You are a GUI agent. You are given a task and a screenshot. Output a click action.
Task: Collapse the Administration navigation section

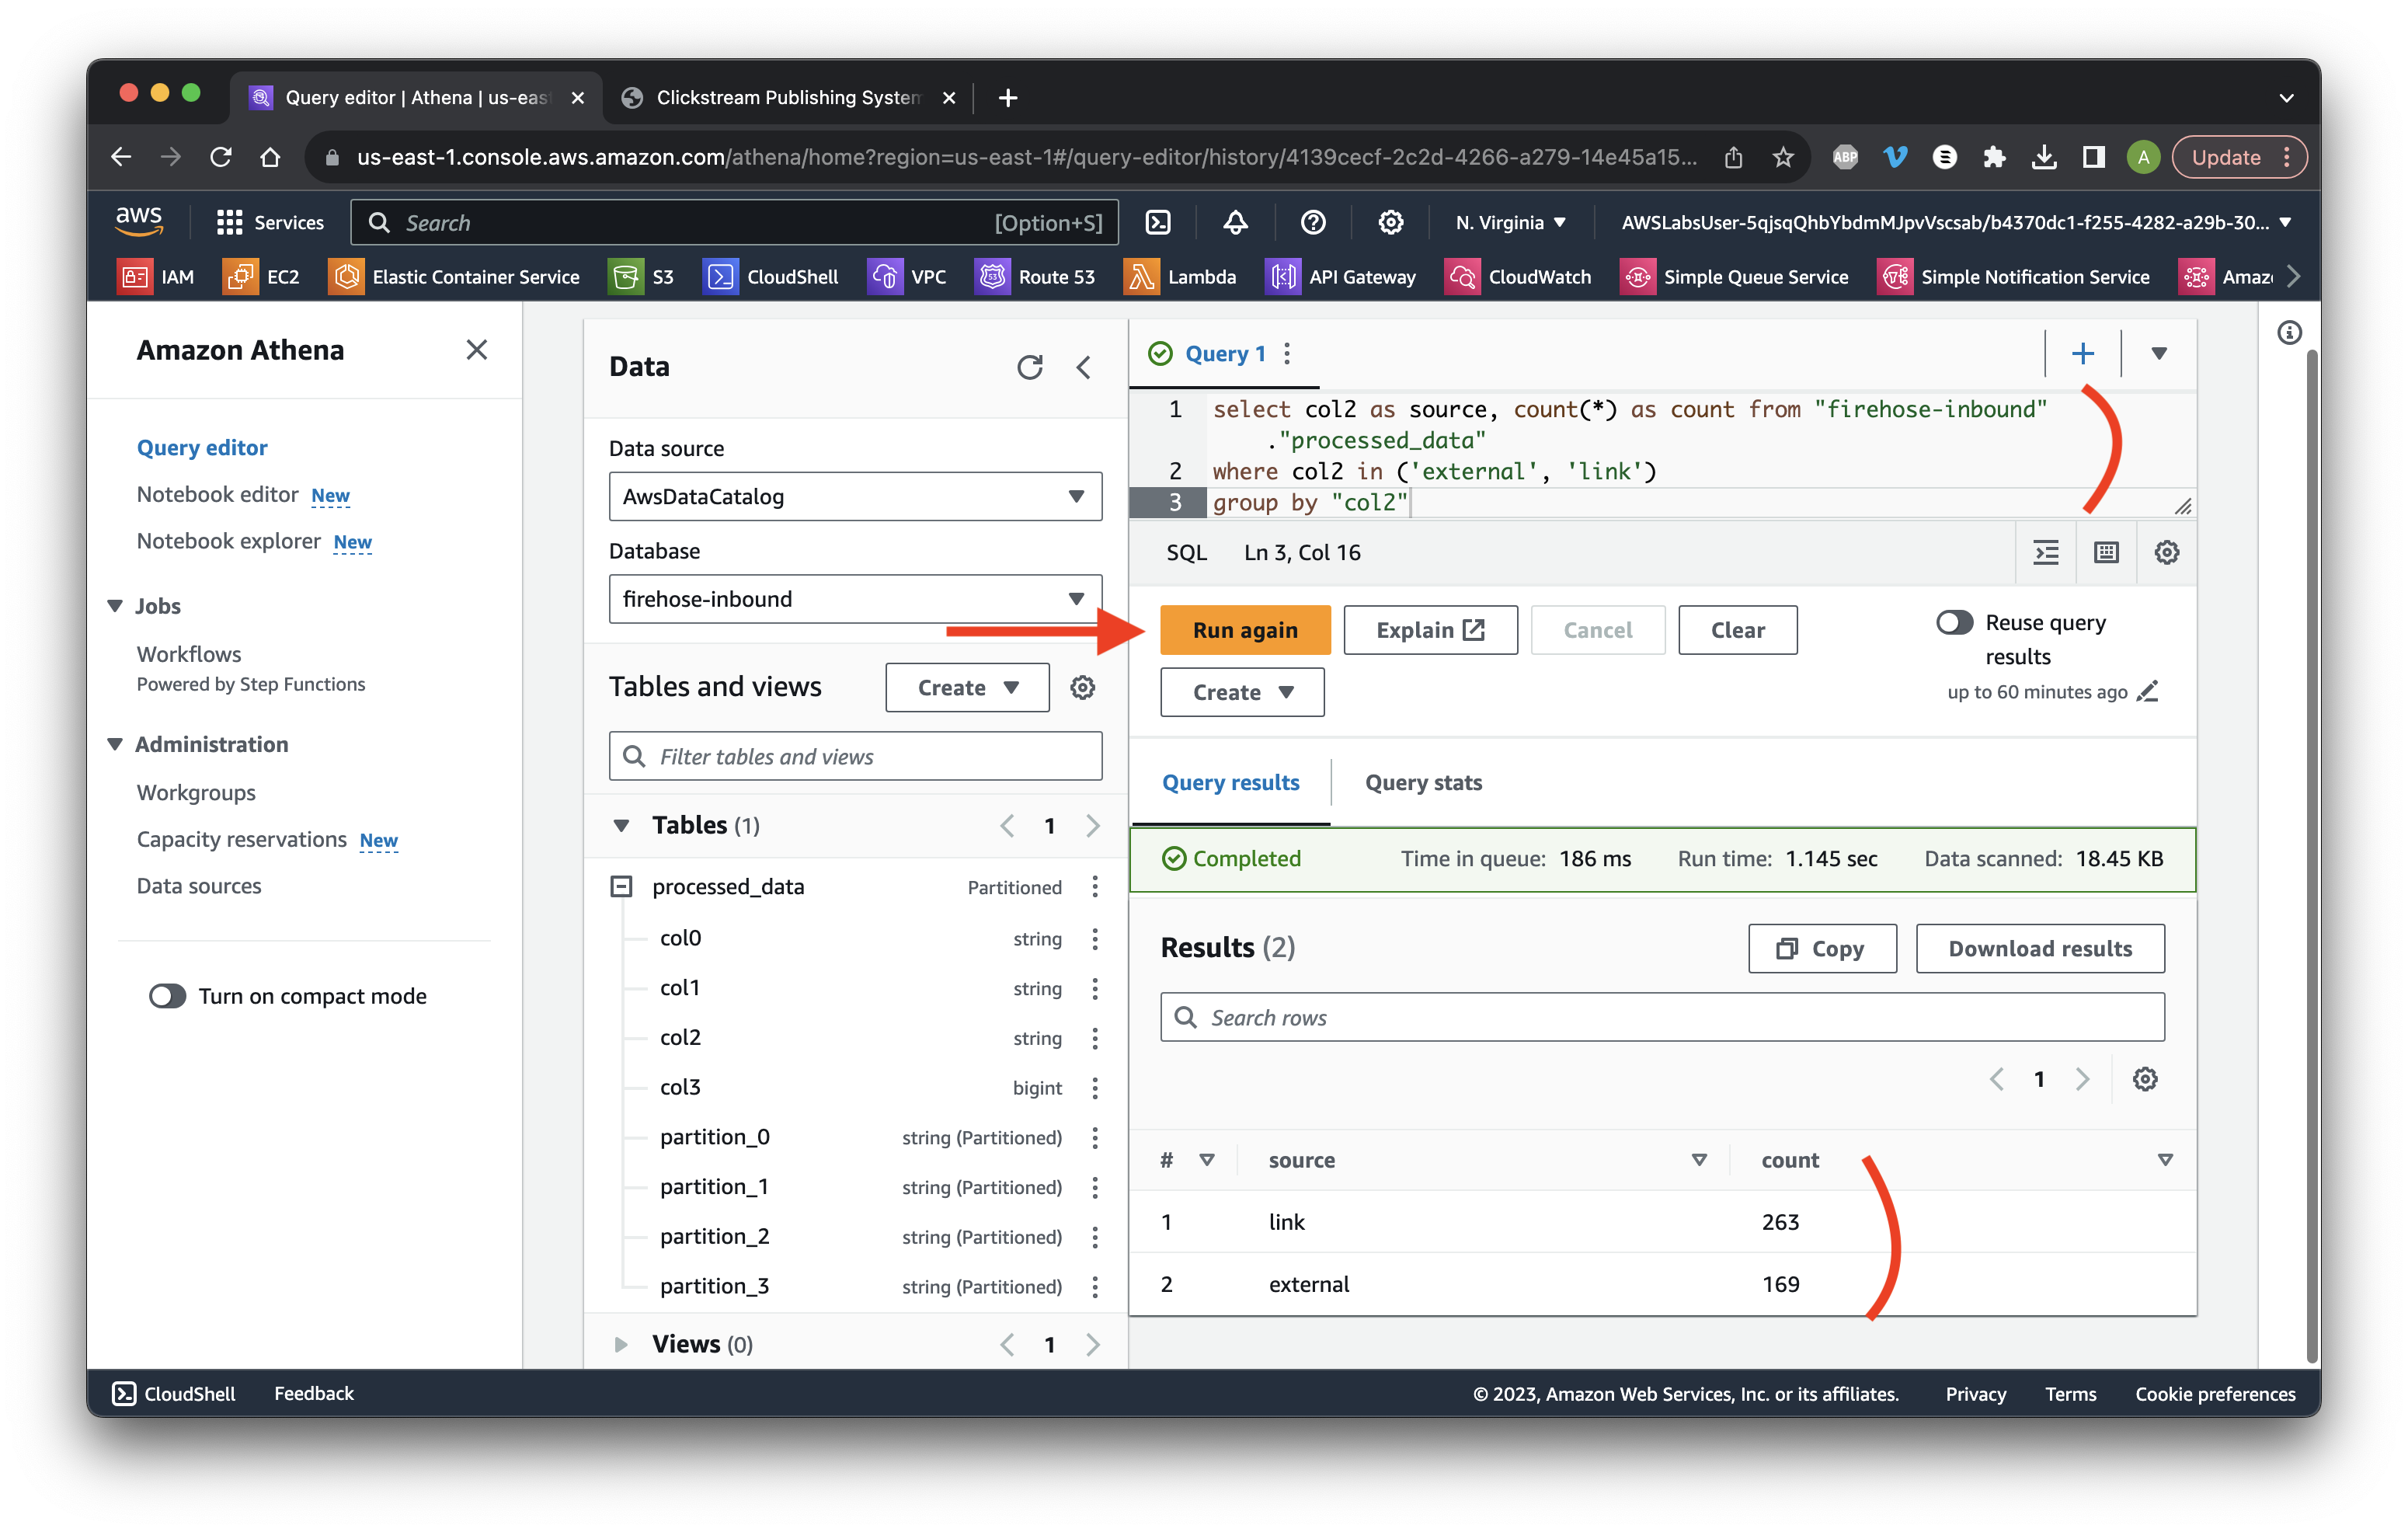click(115, 744)
